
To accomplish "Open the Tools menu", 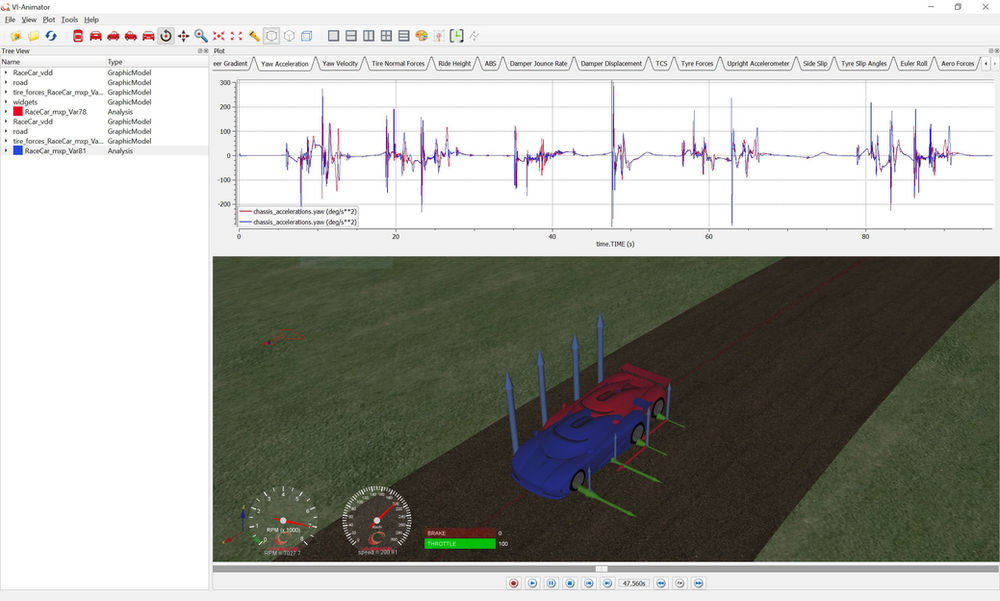I will coord(68,19).
